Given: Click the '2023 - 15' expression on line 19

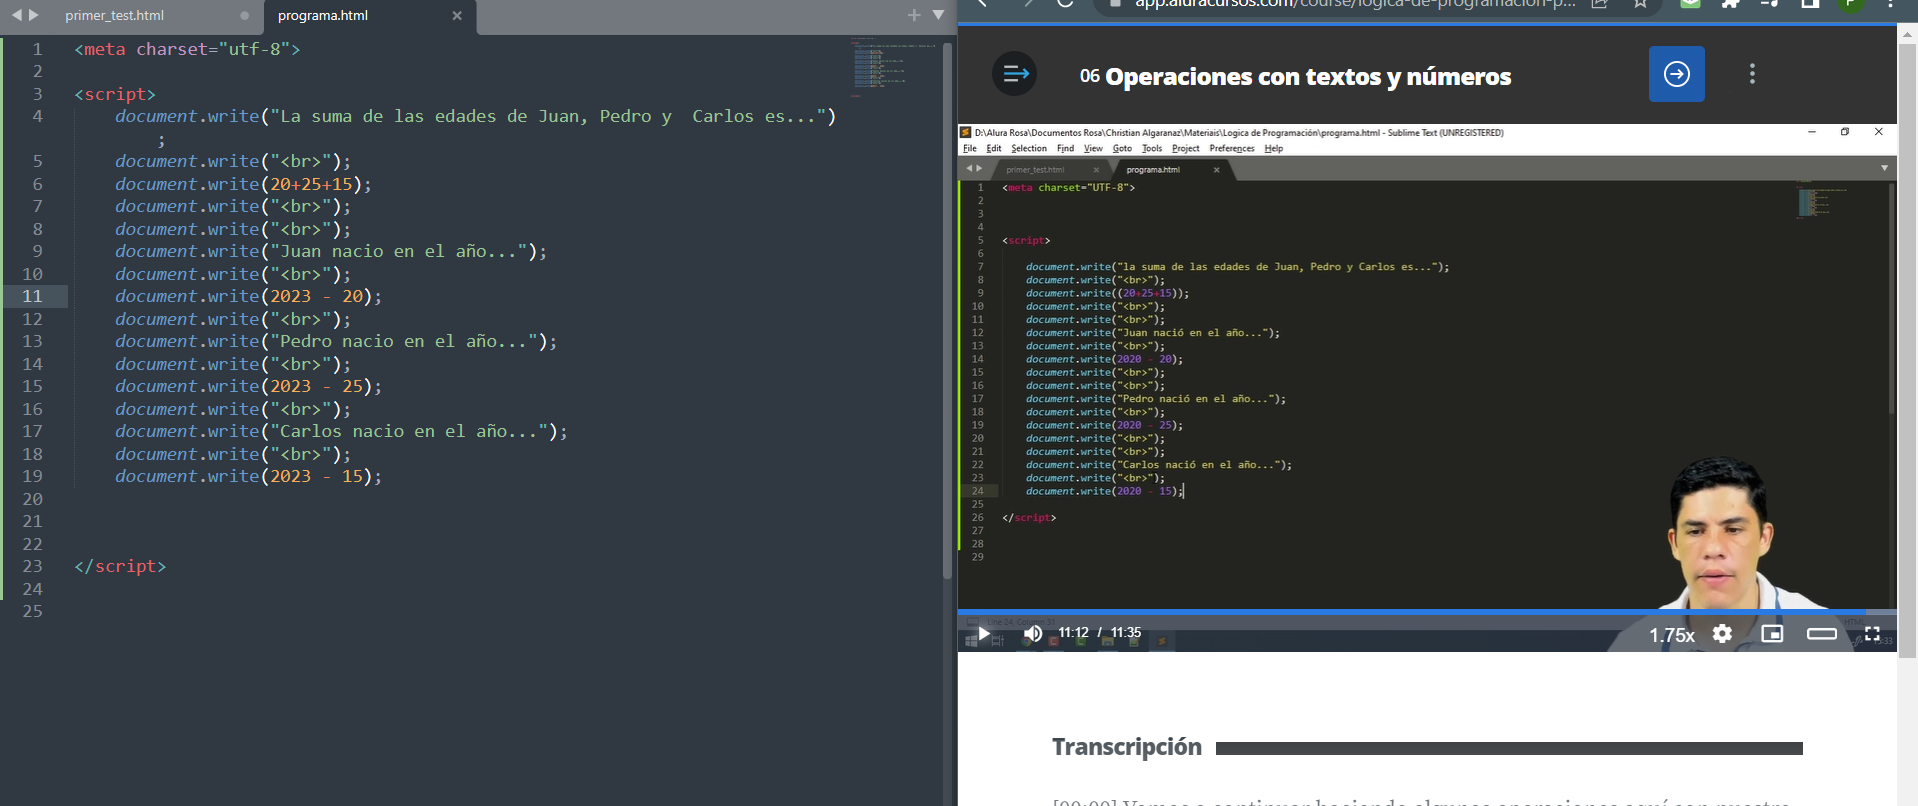Looking at the screenshot, I should pos(316,476).
